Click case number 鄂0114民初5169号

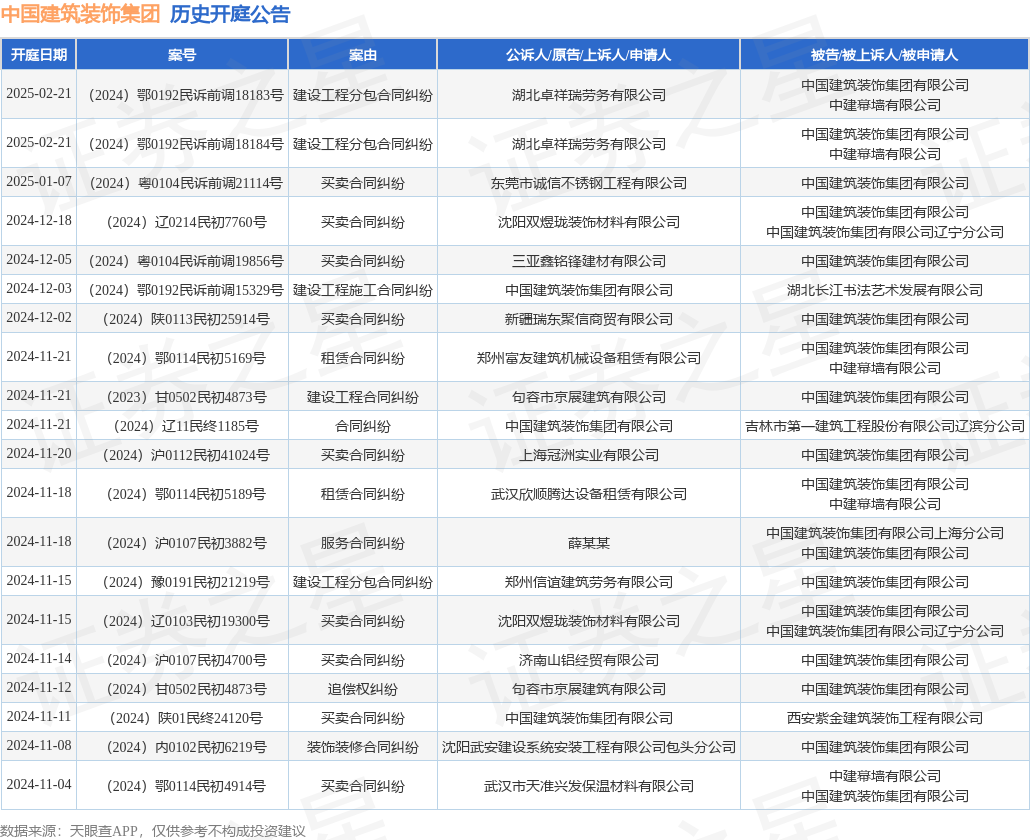point(186,358)
